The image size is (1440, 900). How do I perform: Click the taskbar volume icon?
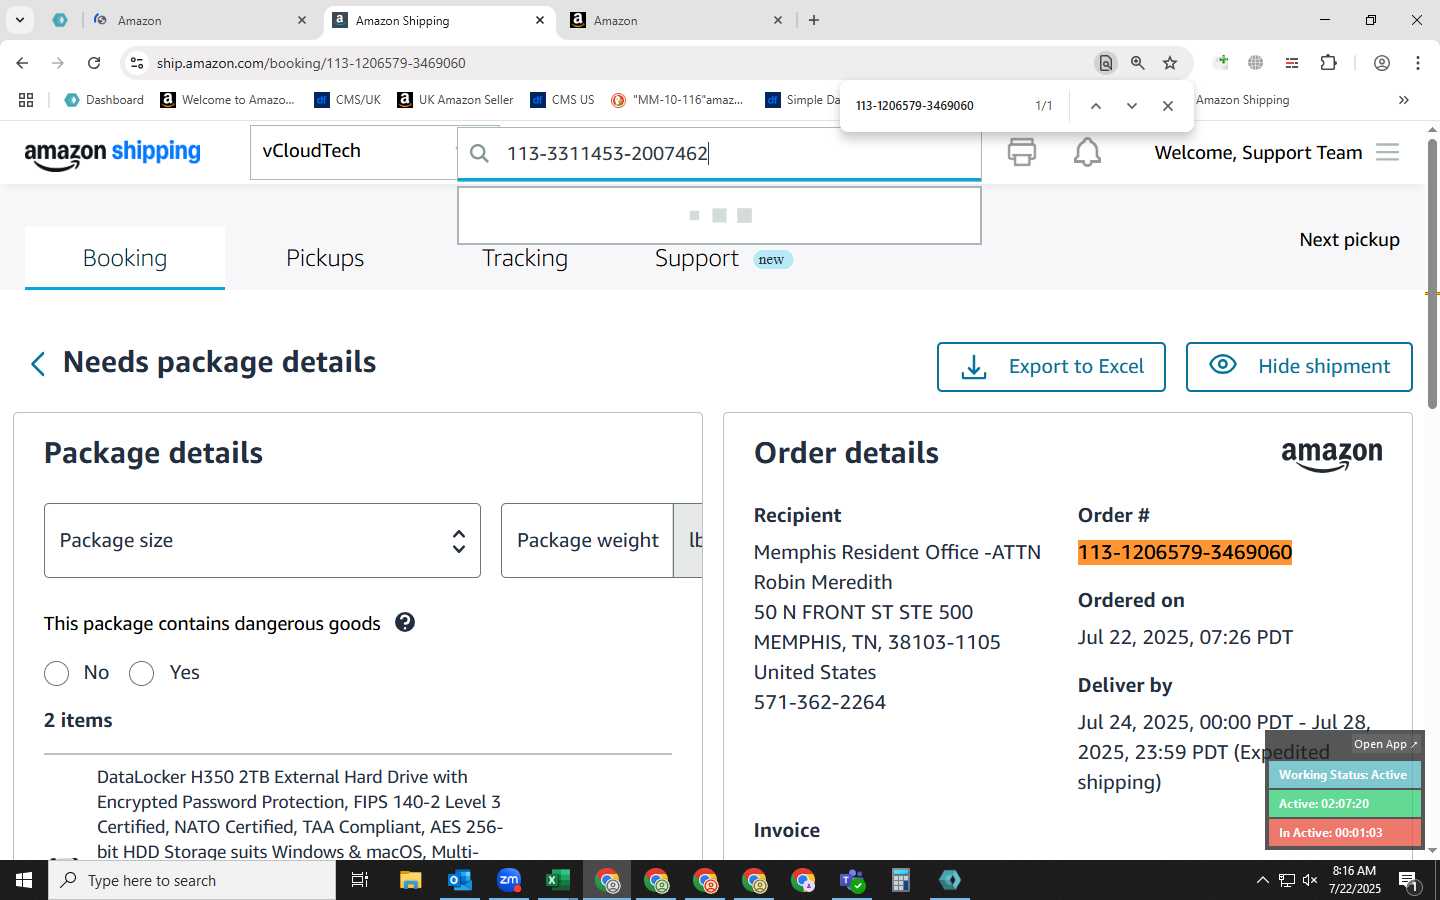(x=1310, y=880)
